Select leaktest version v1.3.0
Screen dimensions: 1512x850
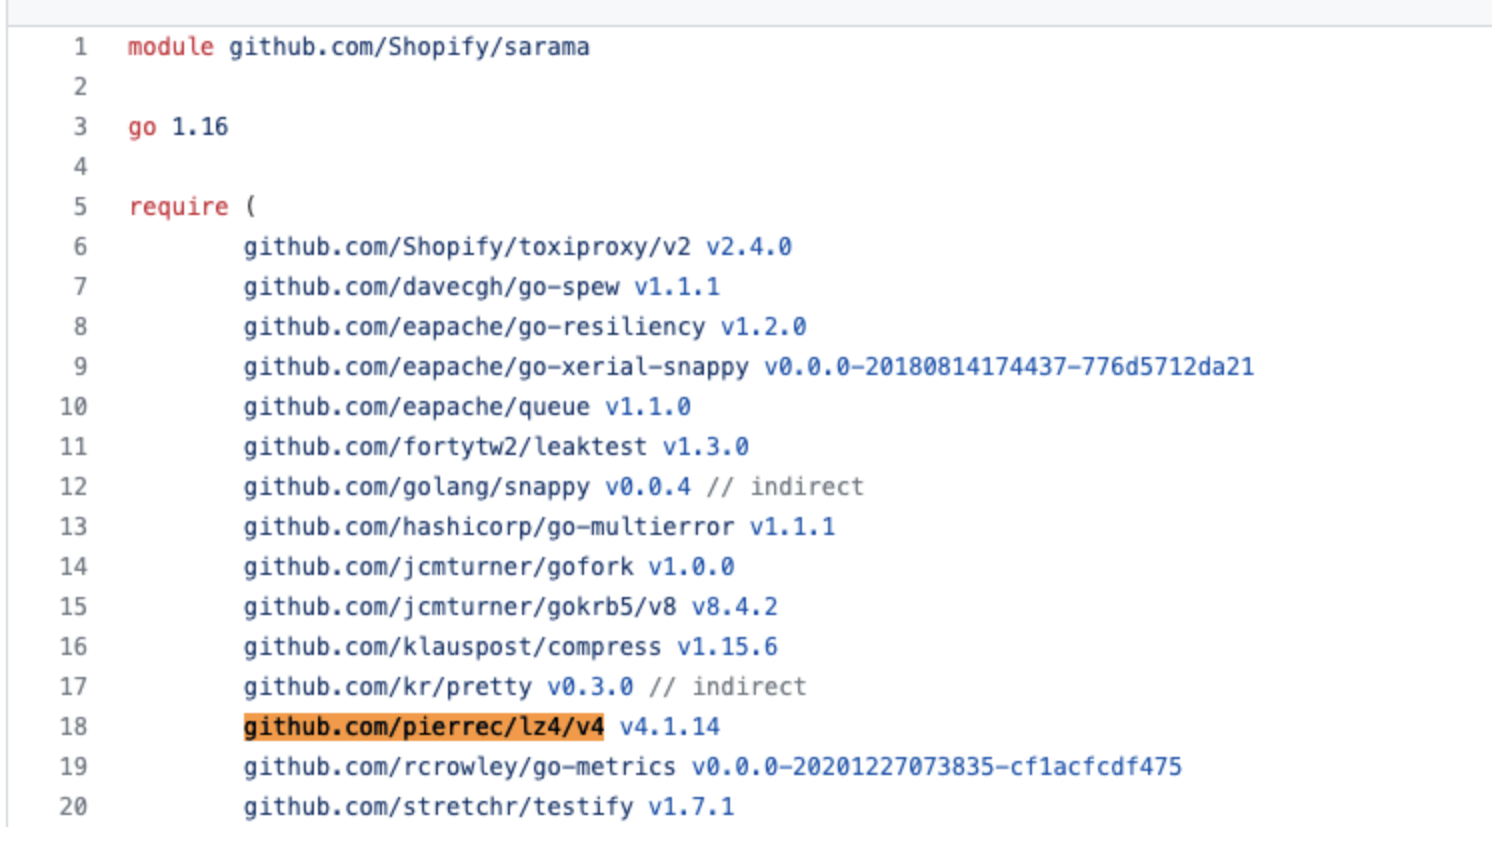705,447
